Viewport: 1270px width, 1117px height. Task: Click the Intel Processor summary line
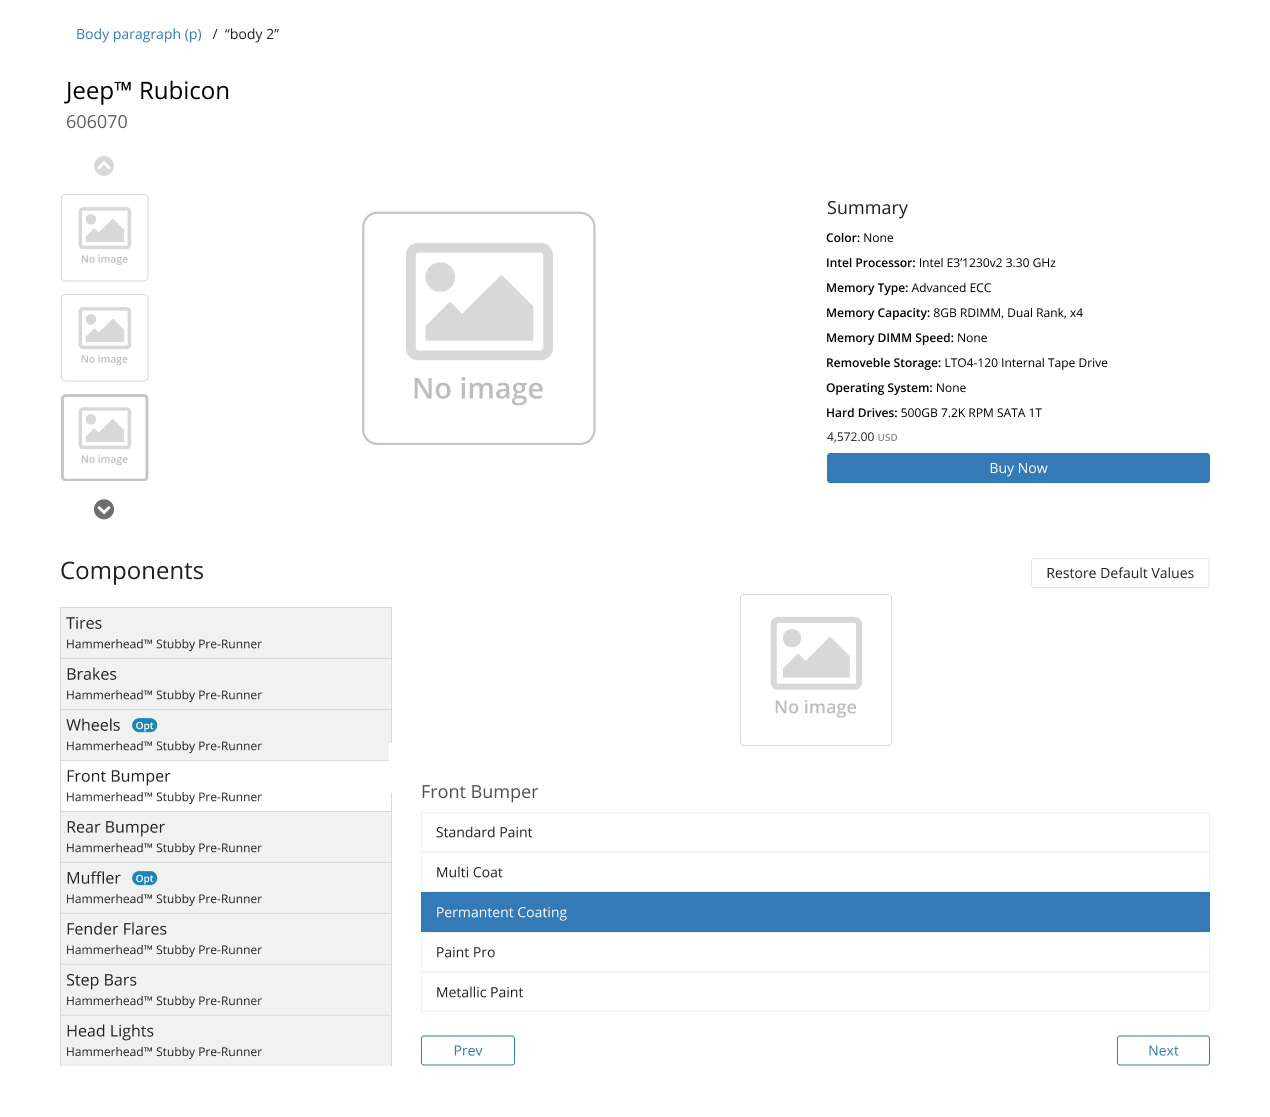(x=941, y=263)
